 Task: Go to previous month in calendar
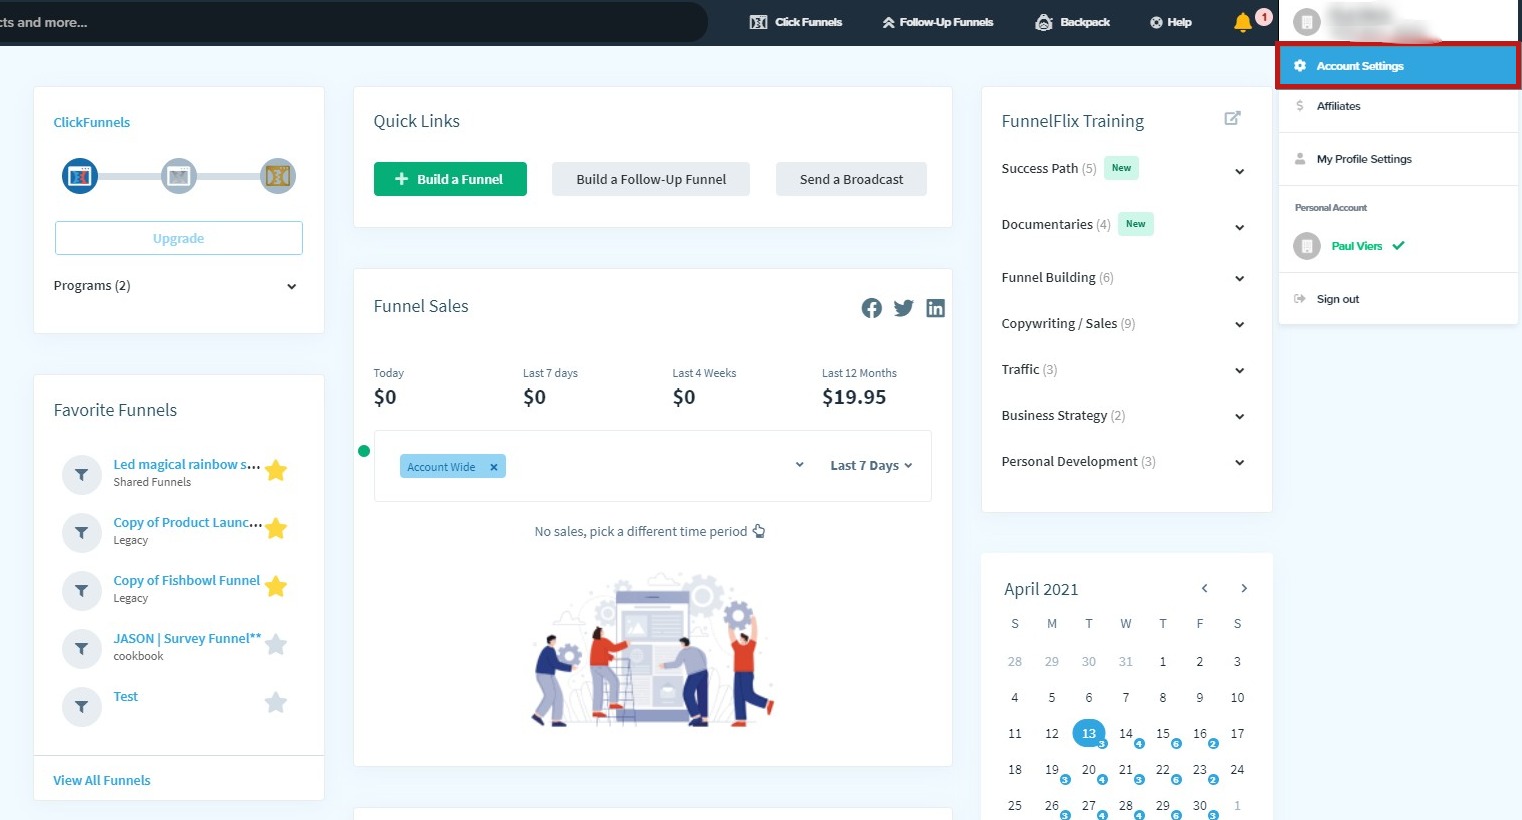(x=1205, y=588)
